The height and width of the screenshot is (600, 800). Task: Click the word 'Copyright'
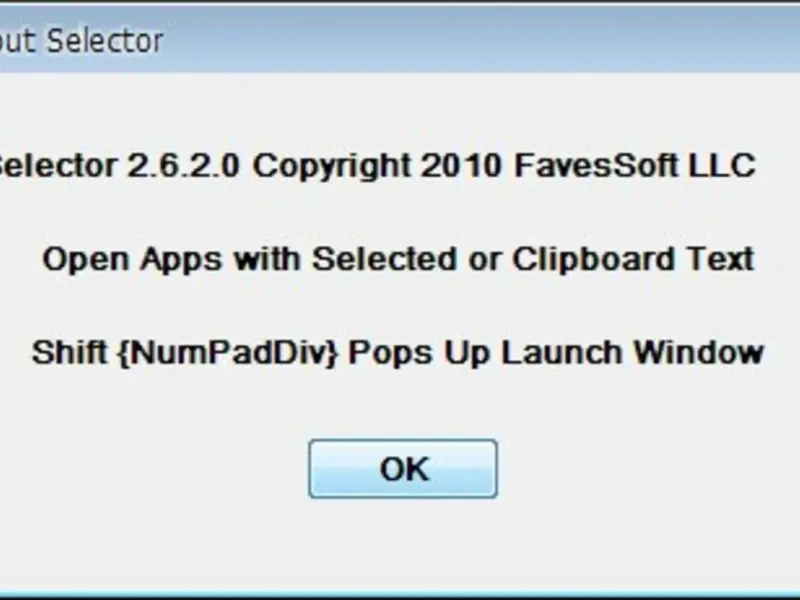click(332, 167)
